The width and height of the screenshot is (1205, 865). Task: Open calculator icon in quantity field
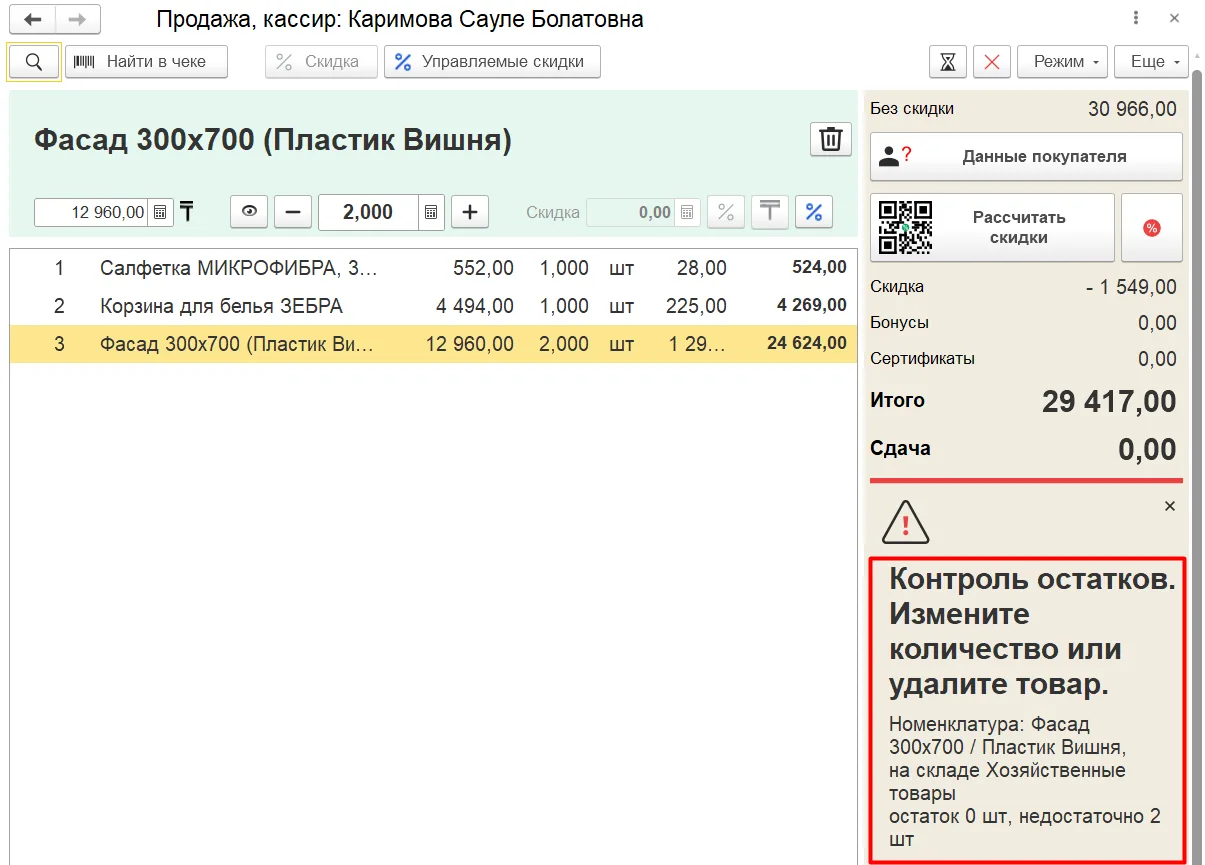tap(431, 212)
